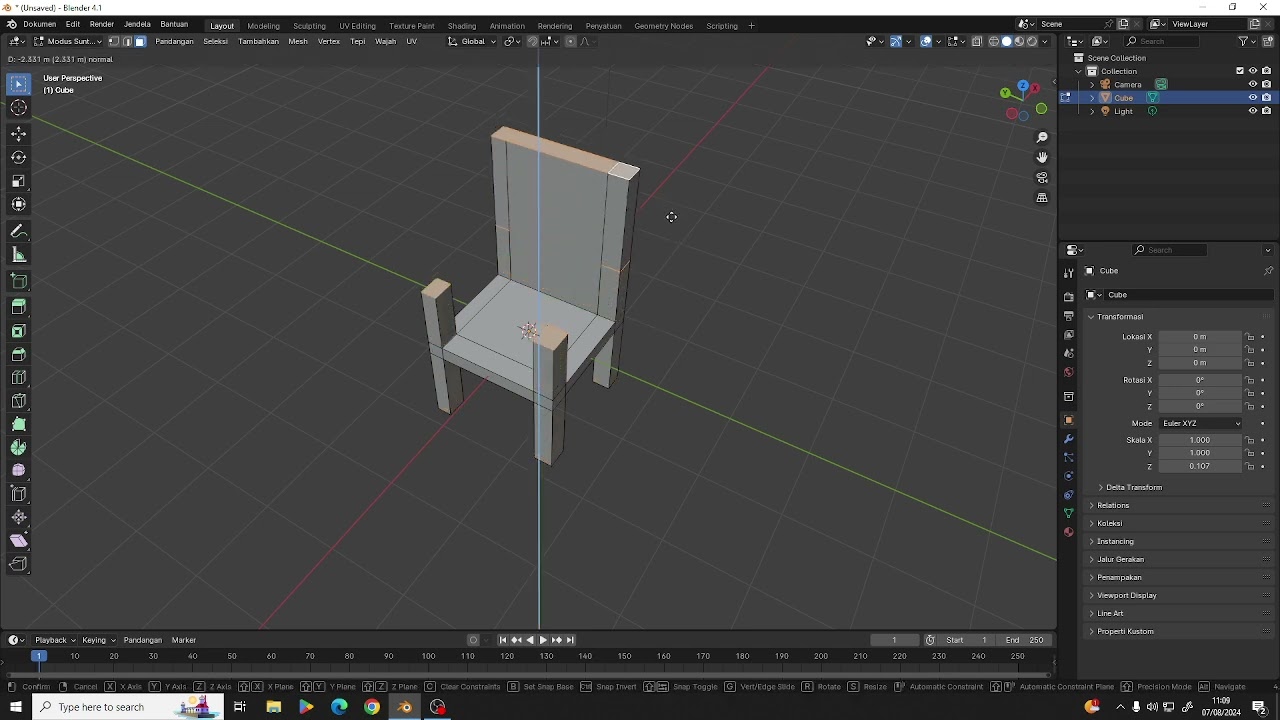Activate the Extrude Region tool
Image resolution: width=1280 pixels, height=720 pixels.
(19, 307)
